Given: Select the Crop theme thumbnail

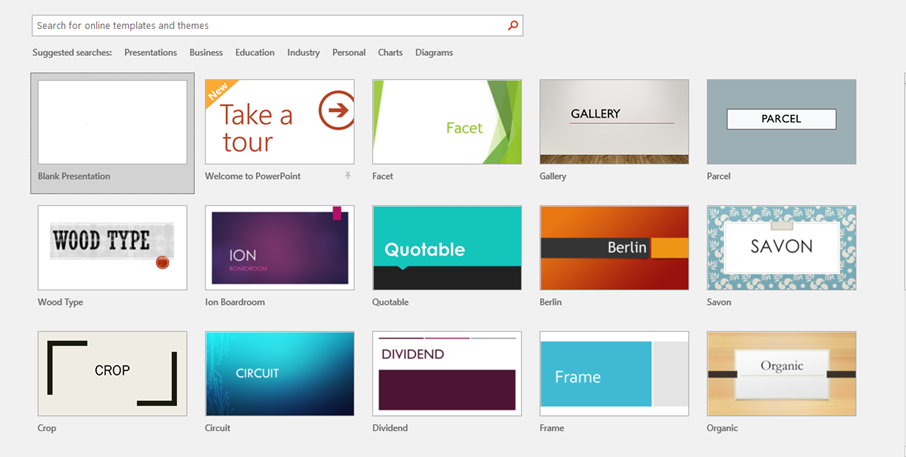Looking at the screenshot, I should (112, 374).
